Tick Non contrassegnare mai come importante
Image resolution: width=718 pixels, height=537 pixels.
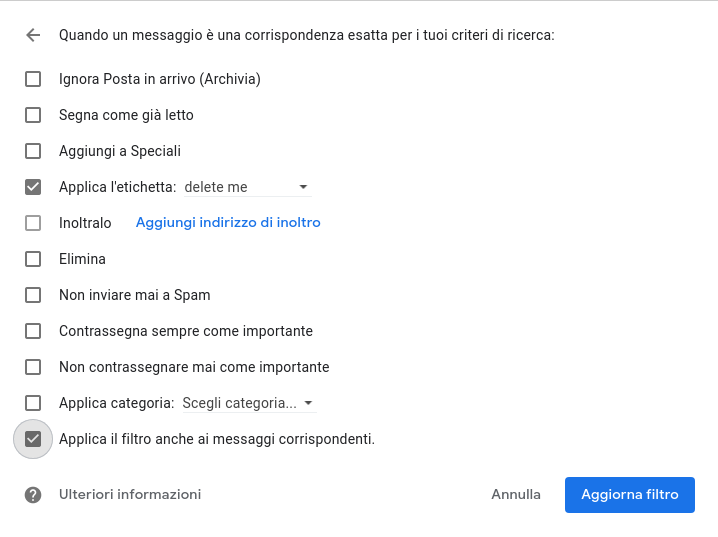click(33, 367)
